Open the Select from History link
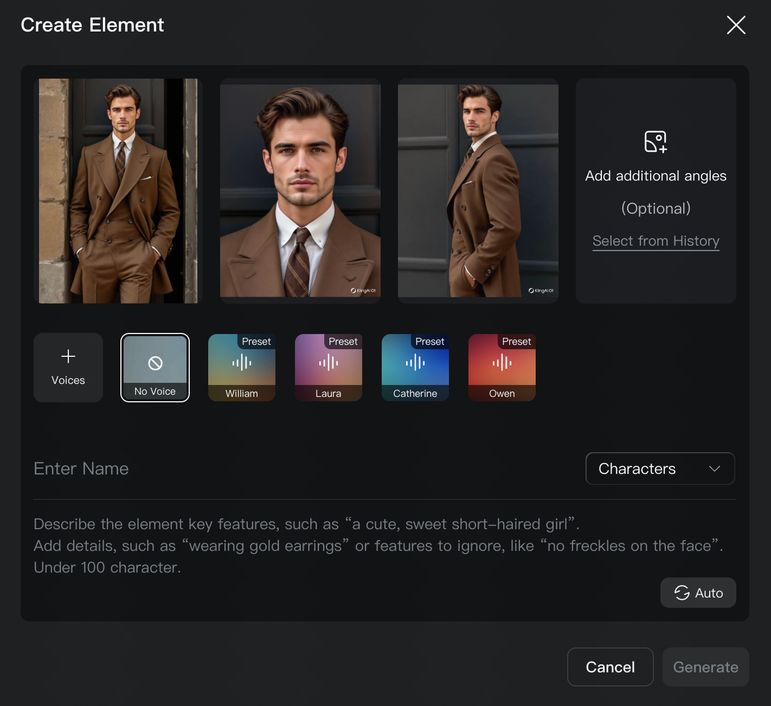 point(655,241)
